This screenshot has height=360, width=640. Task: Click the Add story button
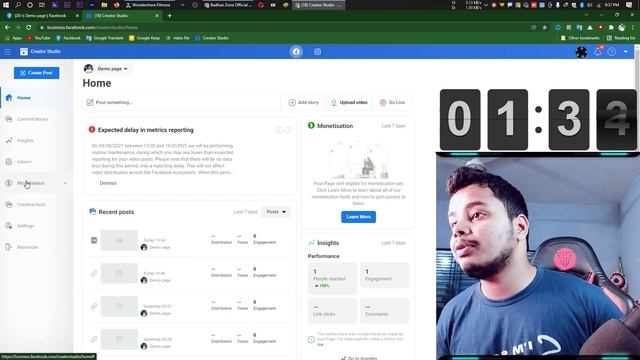coord(304,102)
